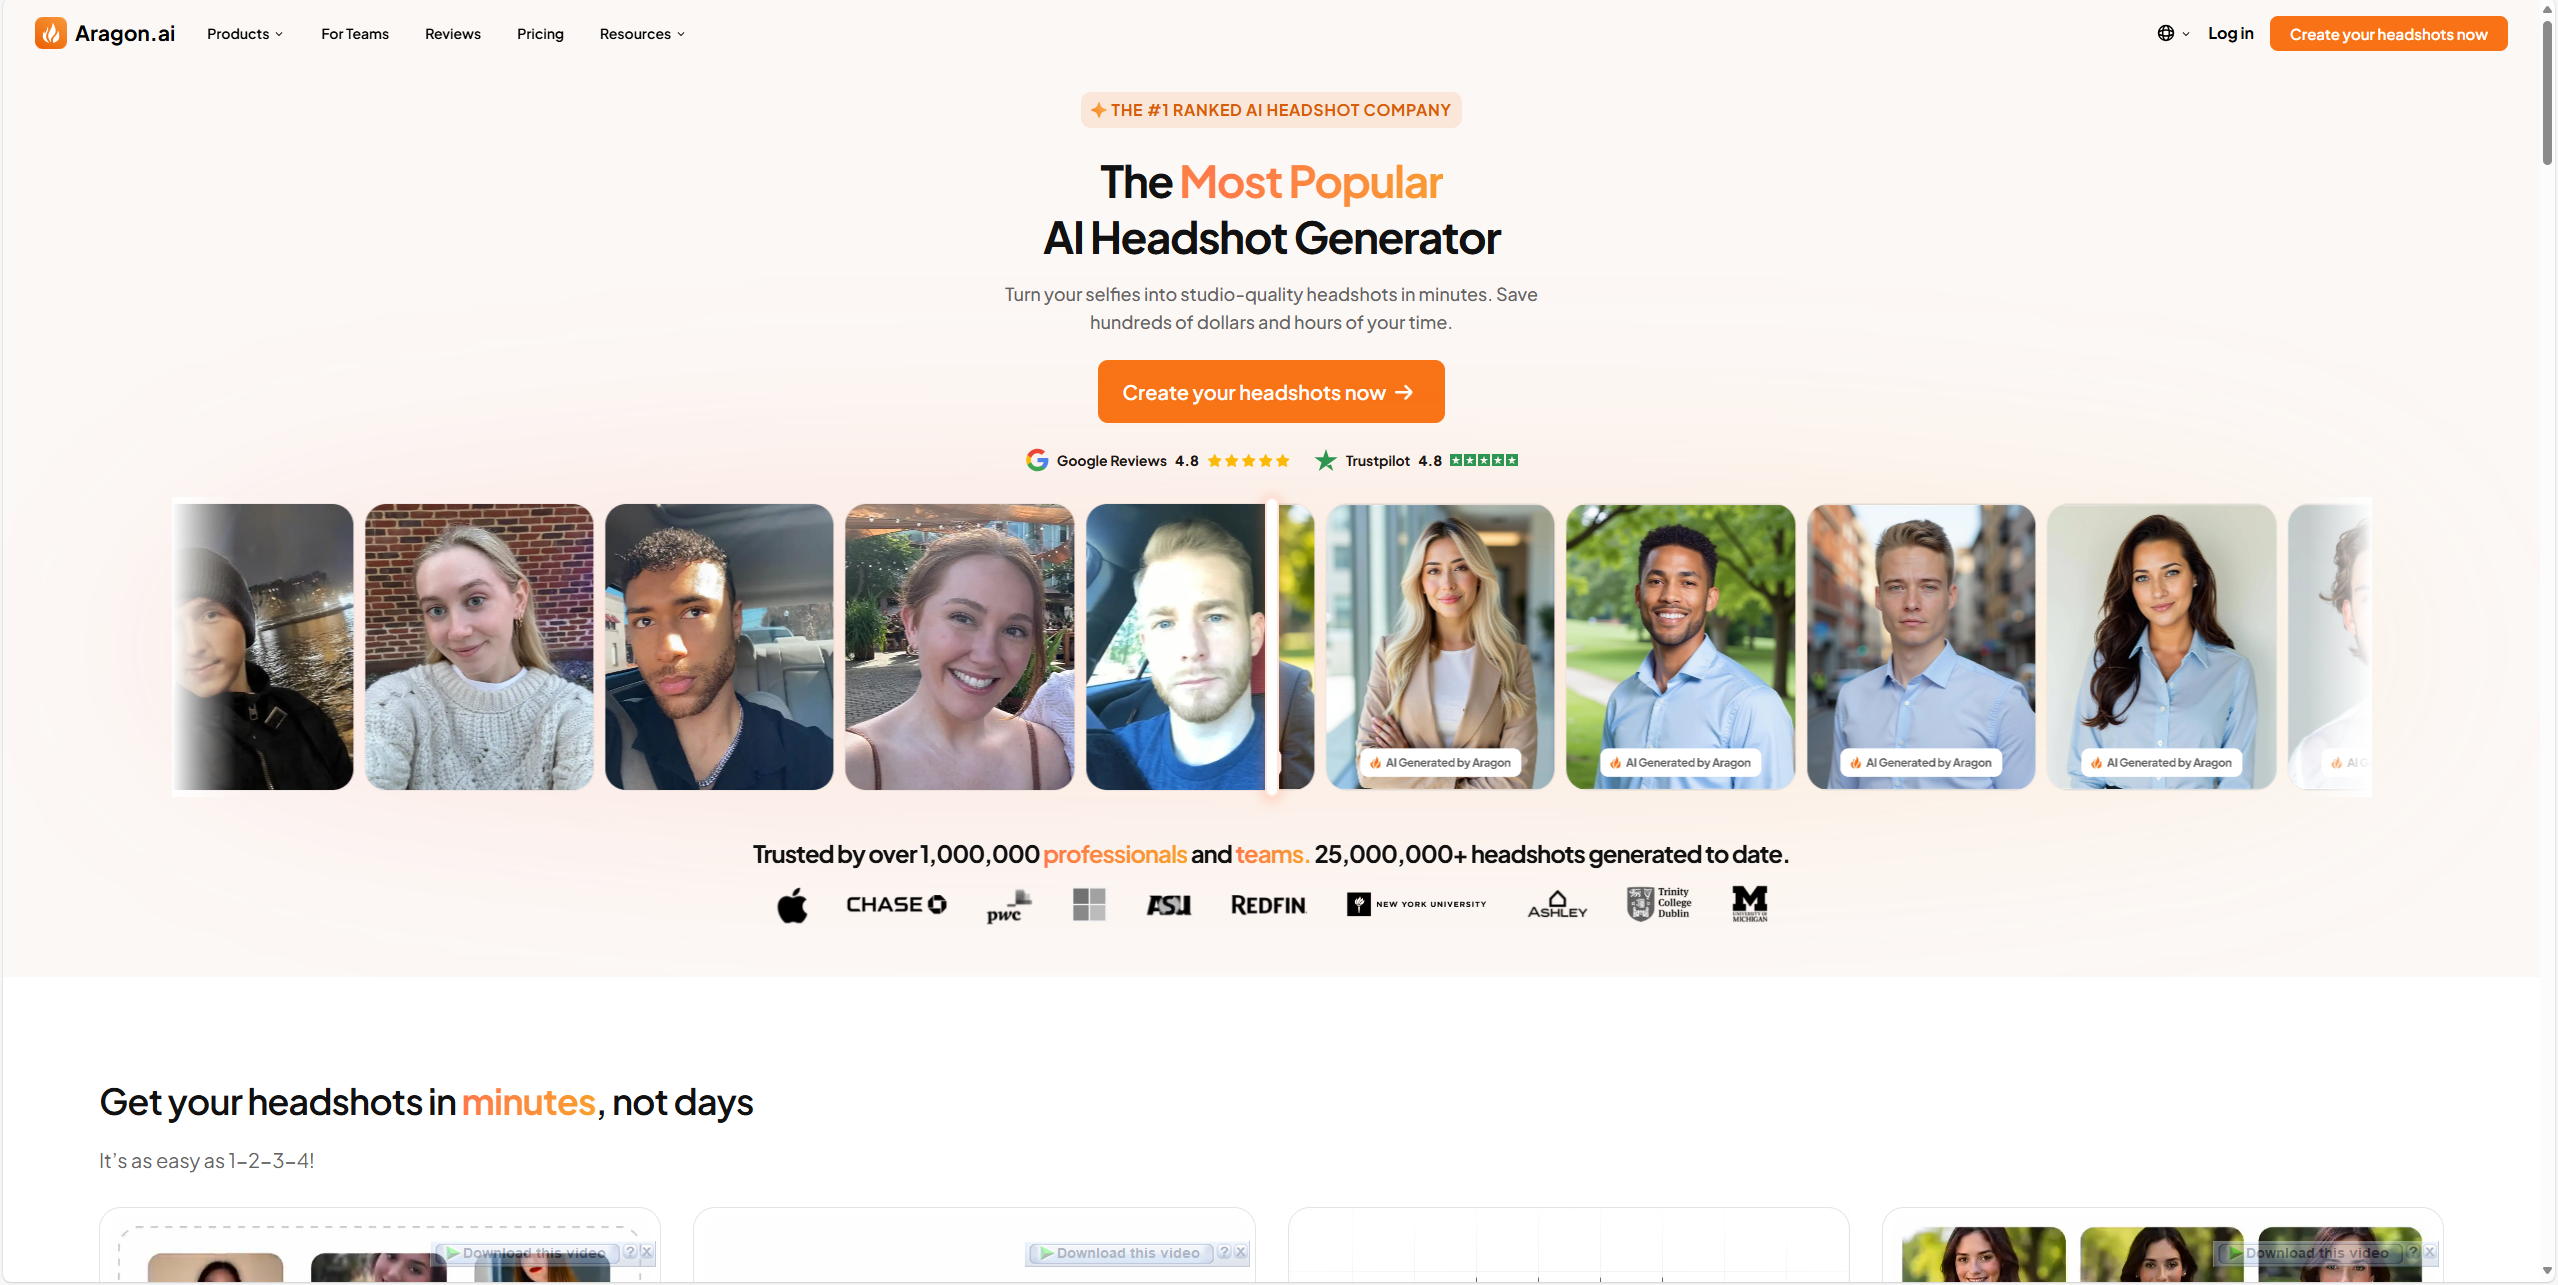
Task: Click the Log in link
Action: coord(2230,33)
